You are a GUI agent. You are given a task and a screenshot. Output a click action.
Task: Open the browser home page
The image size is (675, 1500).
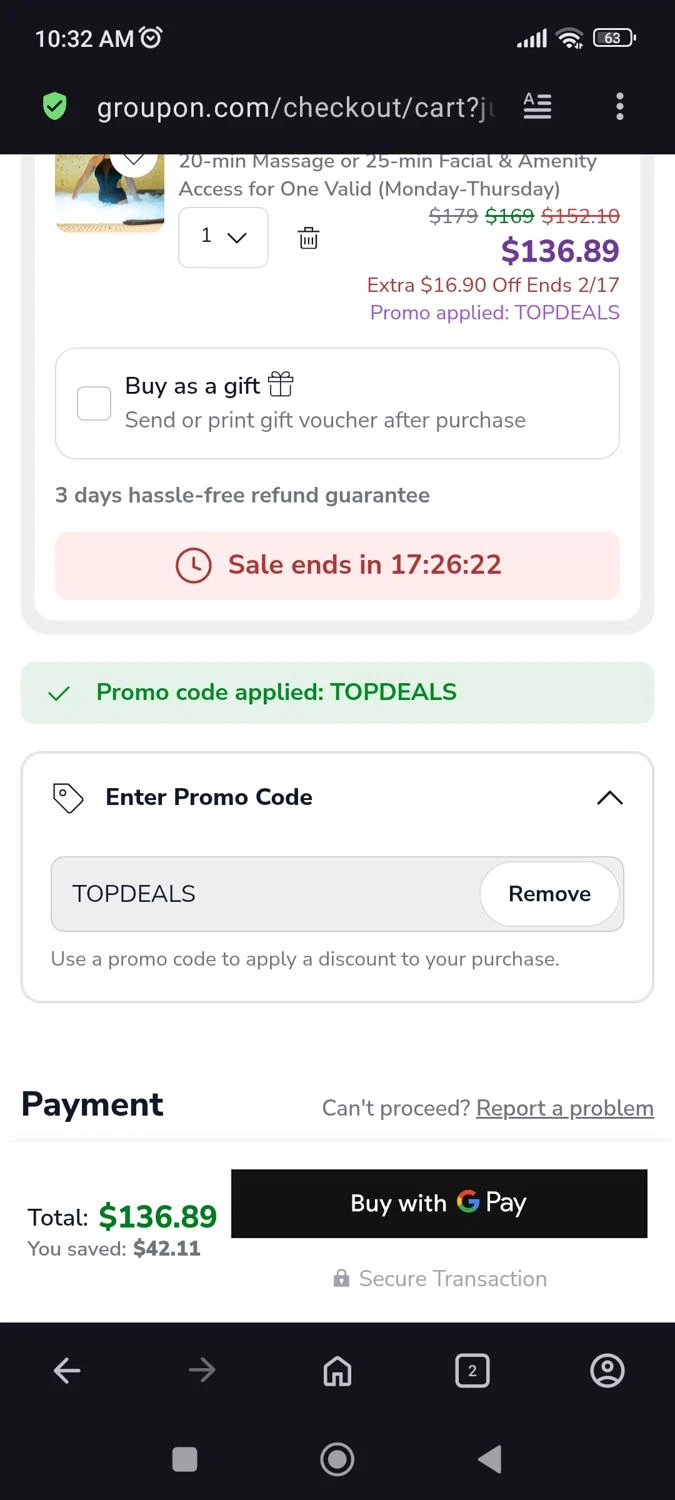click(x=337, y=1371)
